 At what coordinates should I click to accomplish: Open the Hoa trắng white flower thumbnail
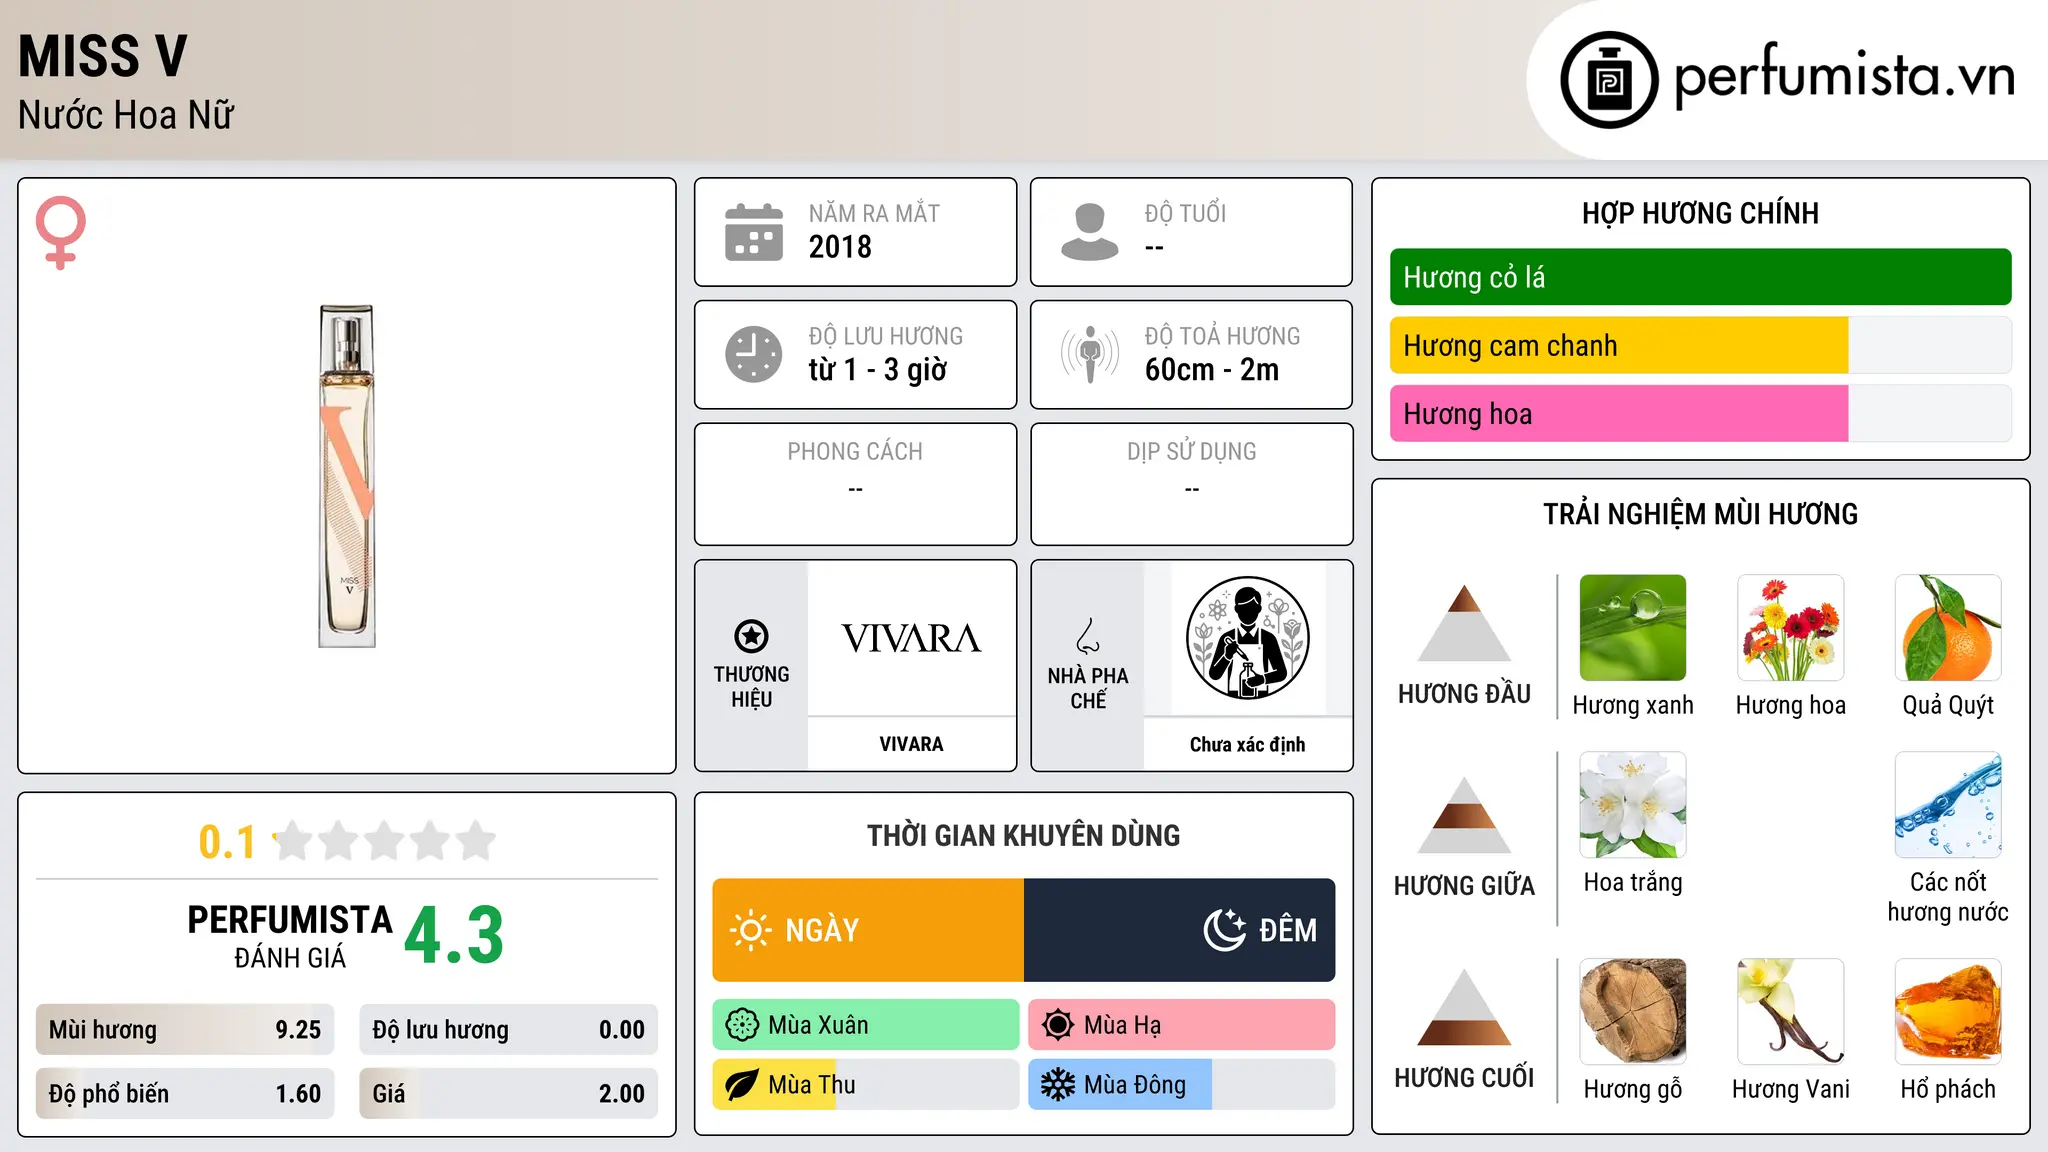click(1633, 805)
